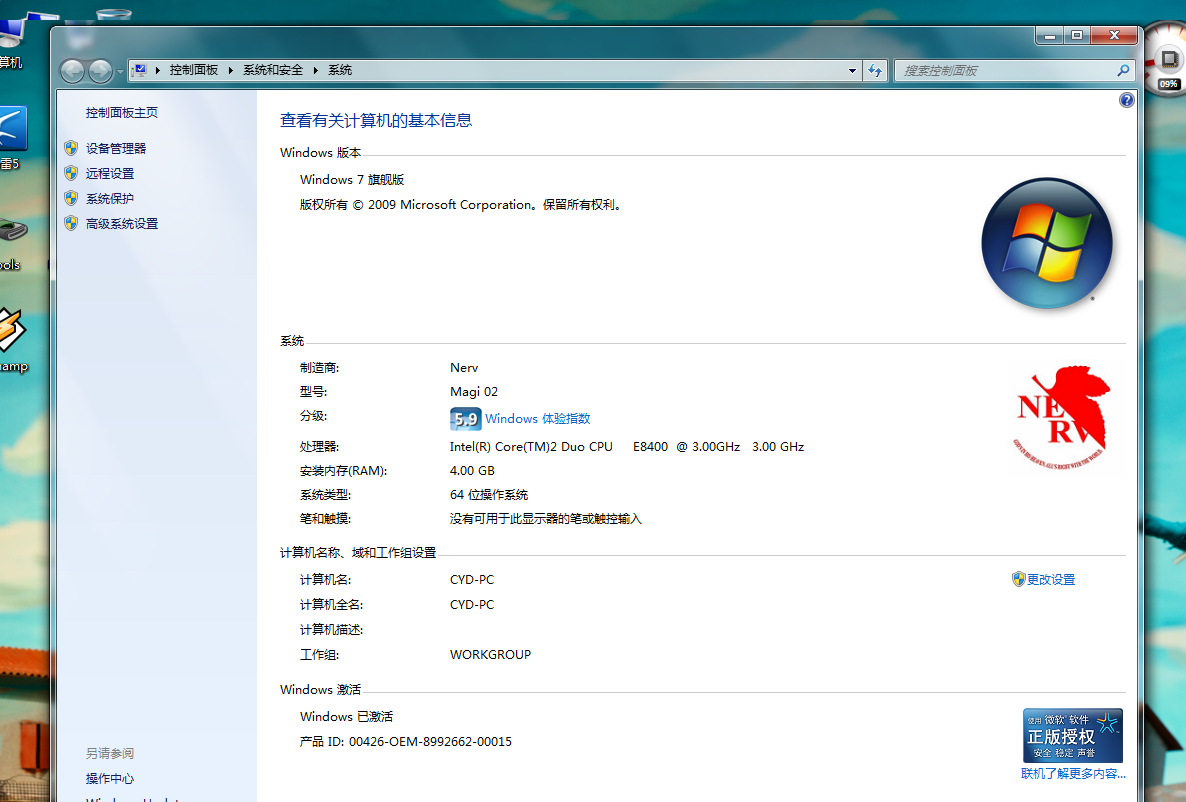Viewport: 1186px width, 802px height.
Task: Maximize the System window
Action: [1077, 35]
